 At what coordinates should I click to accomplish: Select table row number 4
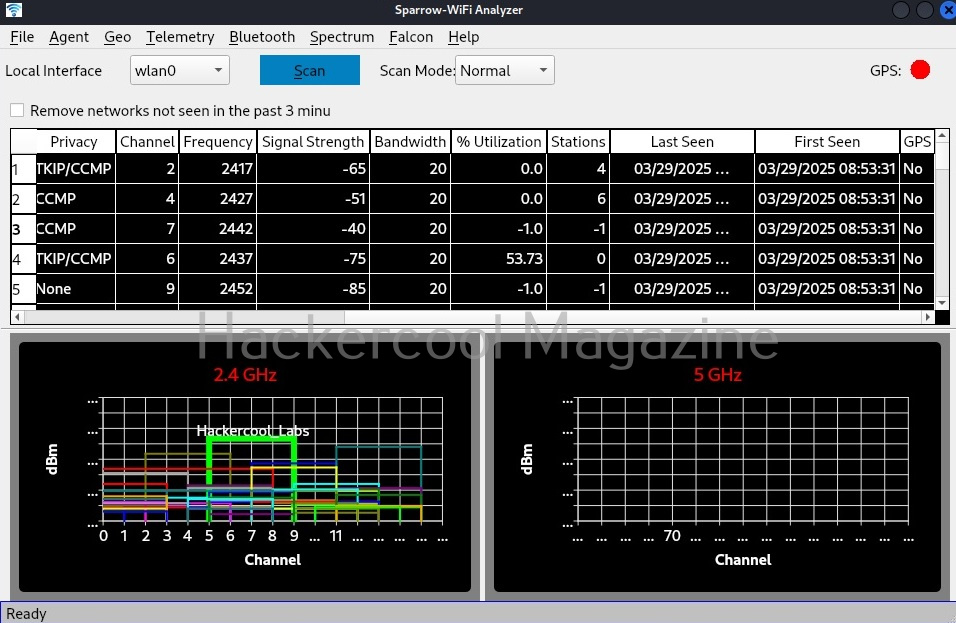(23, 258)
